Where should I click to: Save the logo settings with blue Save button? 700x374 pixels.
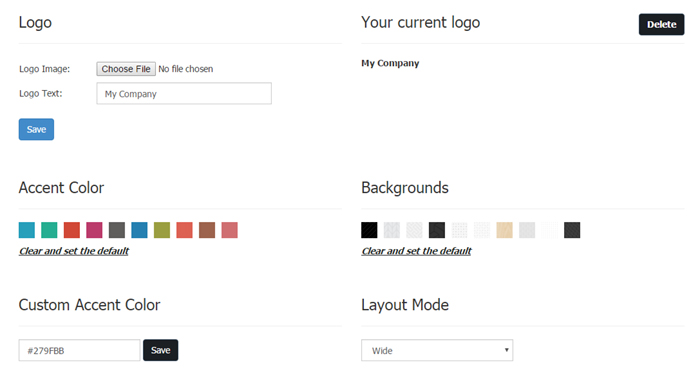click(36, 129)
